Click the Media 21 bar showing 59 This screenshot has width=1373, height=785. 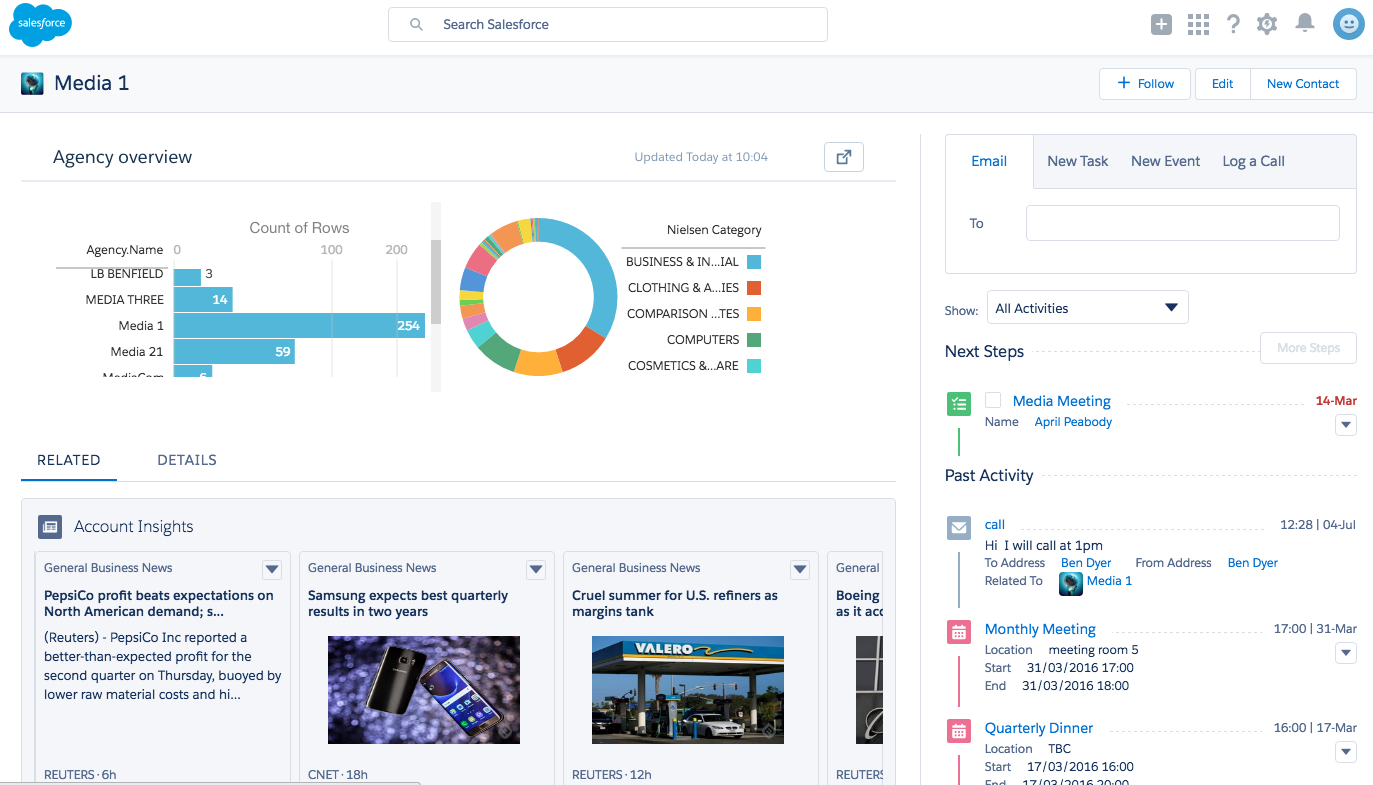pos(234,352)
